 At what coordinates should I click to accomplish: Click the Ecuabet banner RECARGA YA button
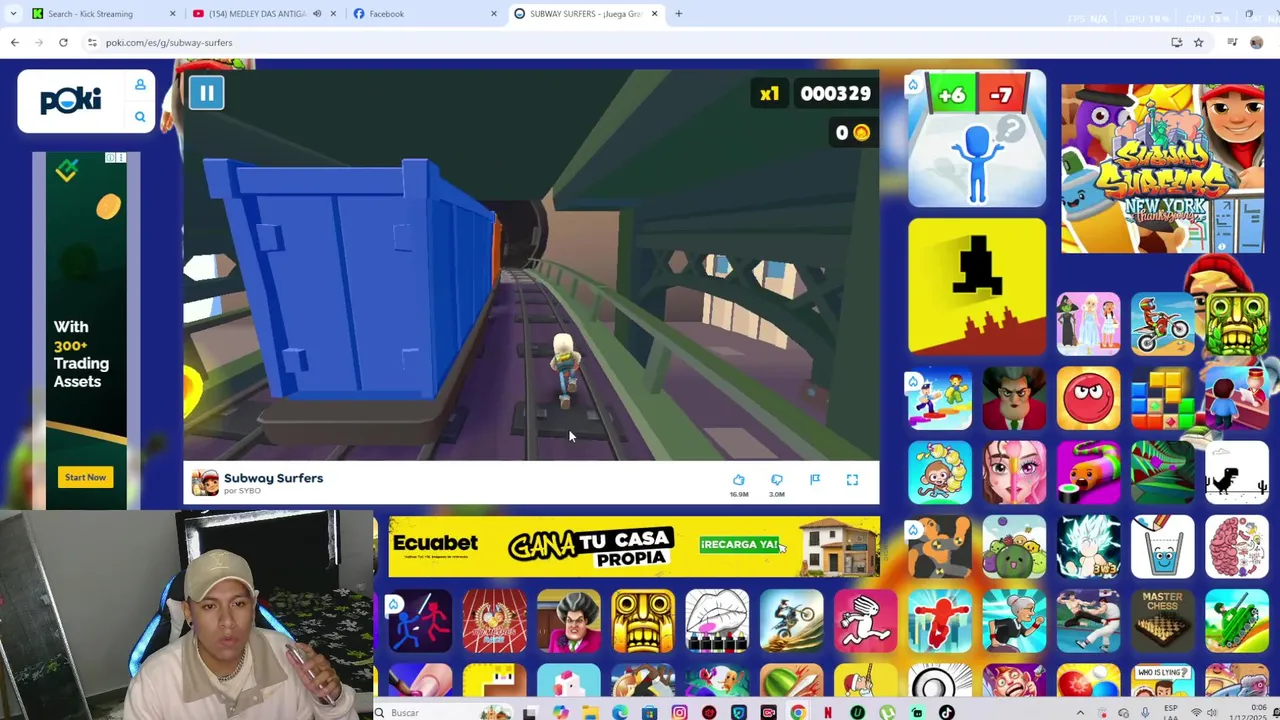[x=739, y=545]
